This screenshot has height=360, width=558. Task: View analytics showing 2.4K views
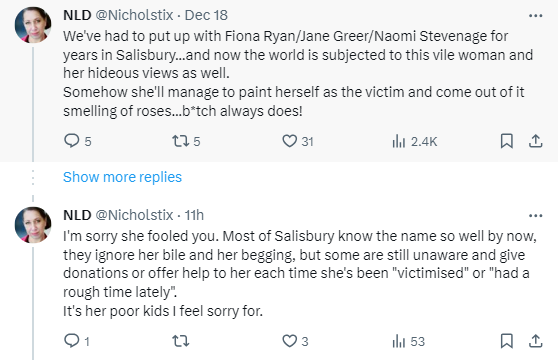[x=415, y=142]
